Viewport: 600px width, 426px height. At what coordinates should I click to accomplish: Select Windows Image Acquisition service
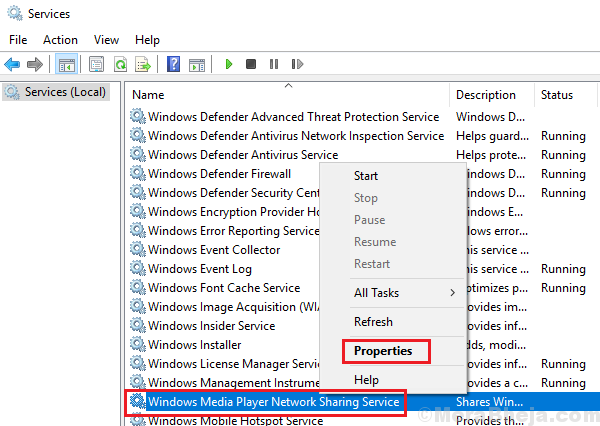(233, 307)
